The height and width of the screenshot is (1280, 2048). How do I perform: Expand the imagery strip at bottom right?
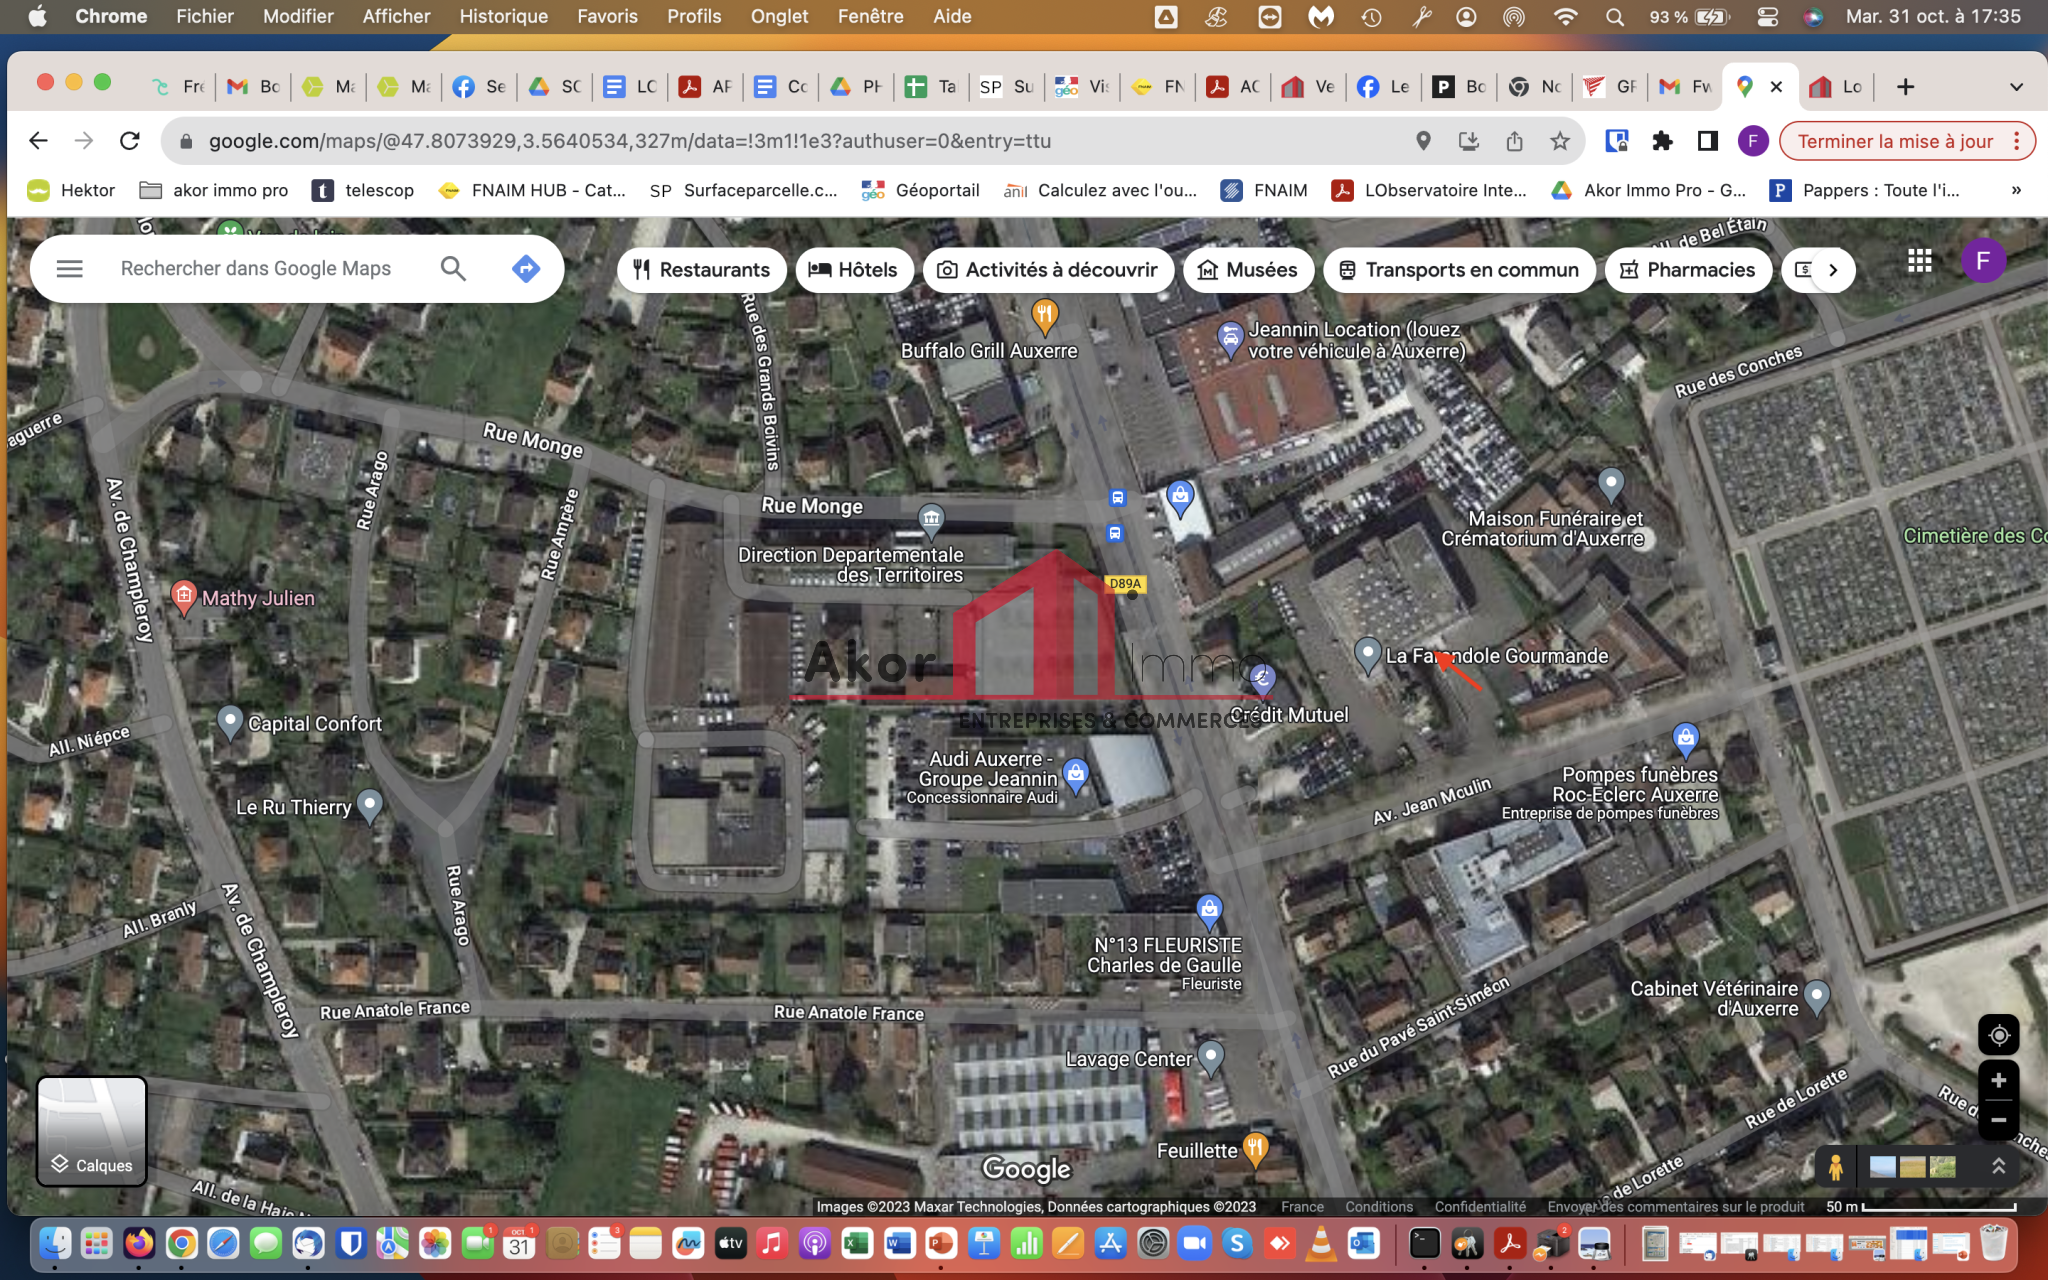pyautogui.click(x=1998, y=1167)
